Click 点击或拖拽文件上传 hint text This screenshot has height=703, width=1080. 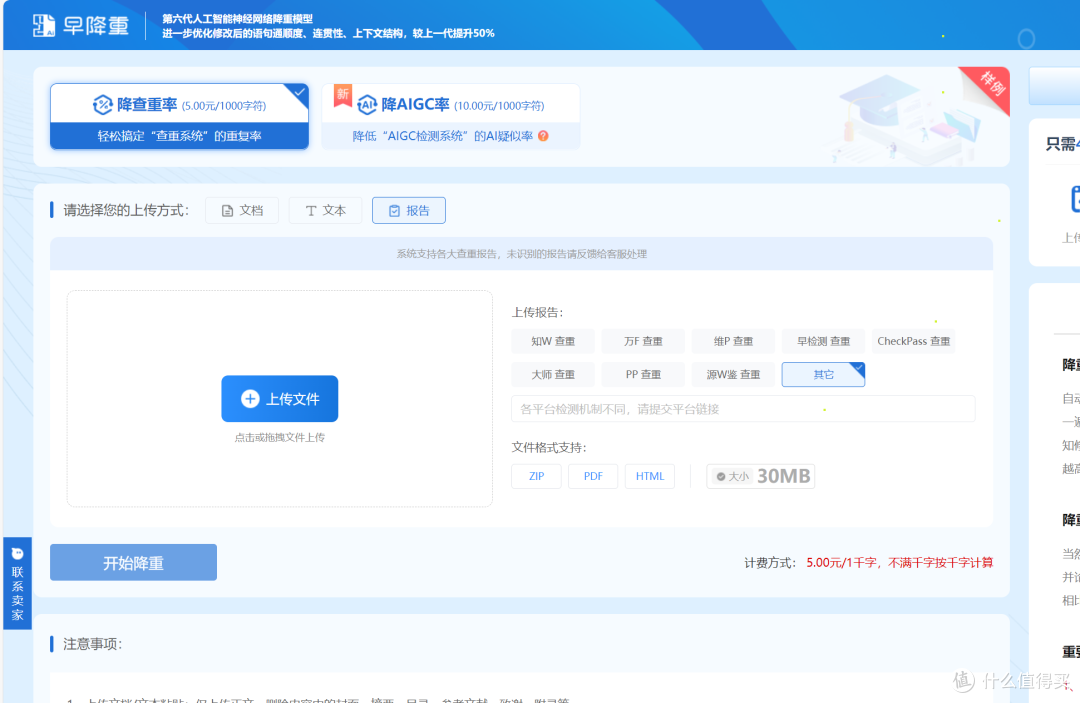tap(280, 437)
